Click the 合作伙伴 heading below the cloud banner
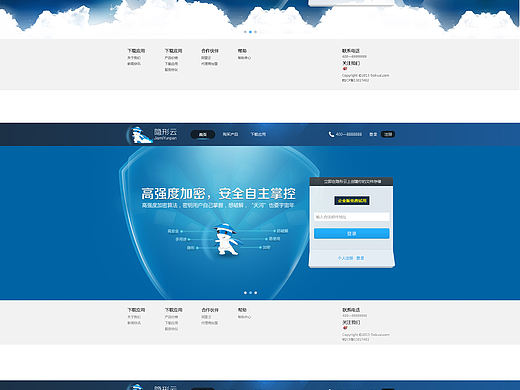 pyautogui.click(x=210, y=51)
